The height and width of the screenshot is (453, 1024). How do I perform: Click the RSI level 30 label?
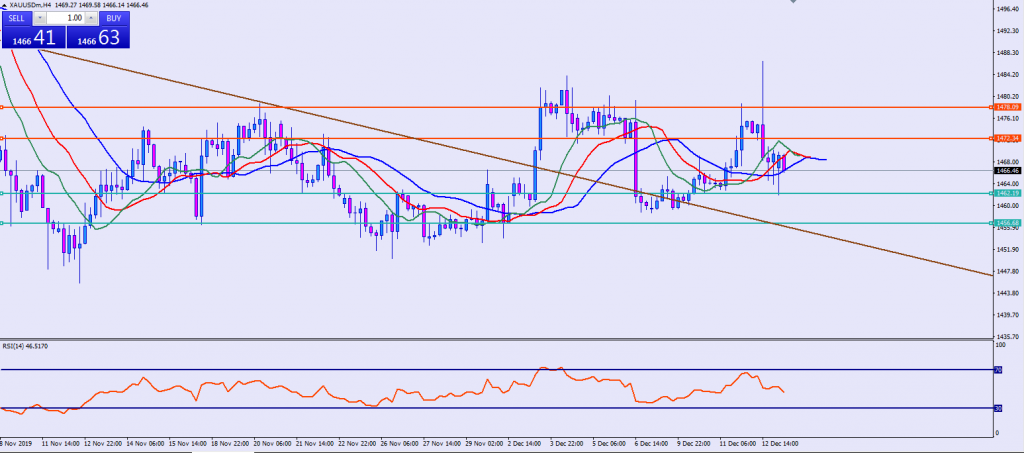(x=997, y=408)
